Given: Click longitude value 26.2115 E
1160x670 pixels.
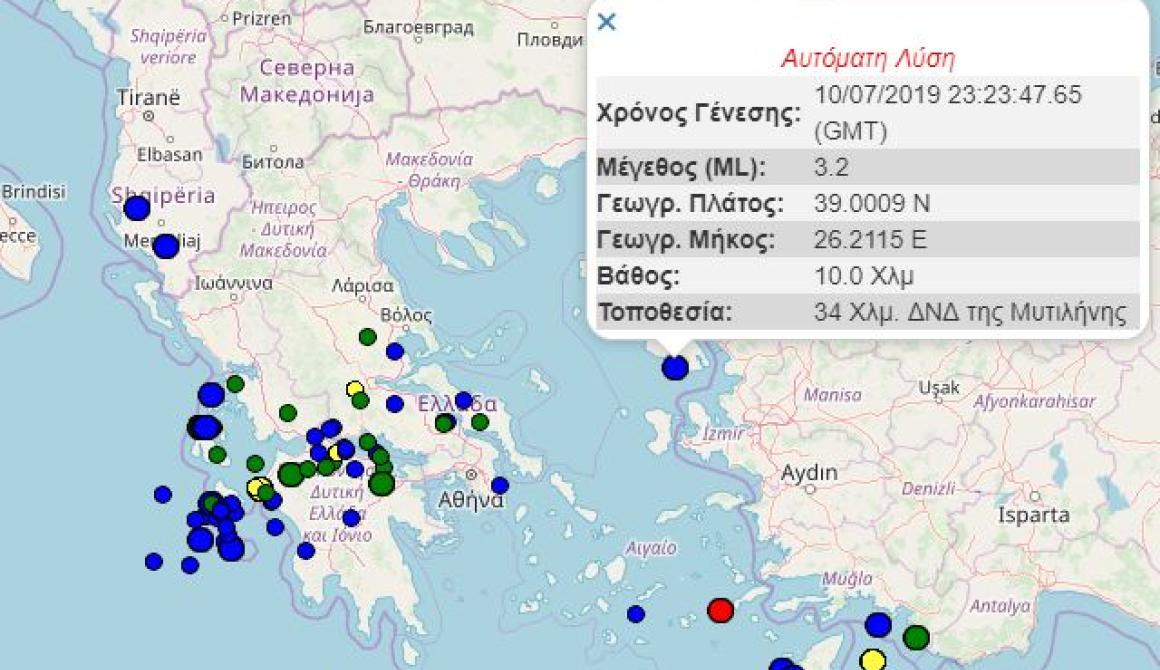Looking at the screenshot, I should 870,239.
